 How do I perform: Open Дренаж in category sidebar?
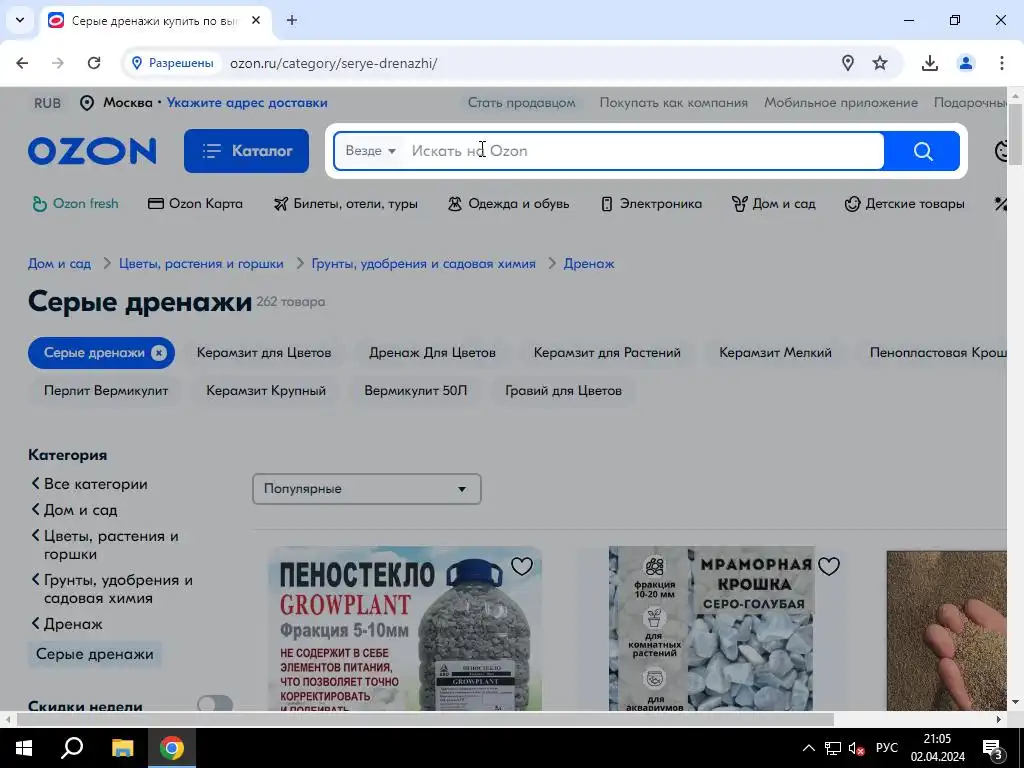point(72,624)
